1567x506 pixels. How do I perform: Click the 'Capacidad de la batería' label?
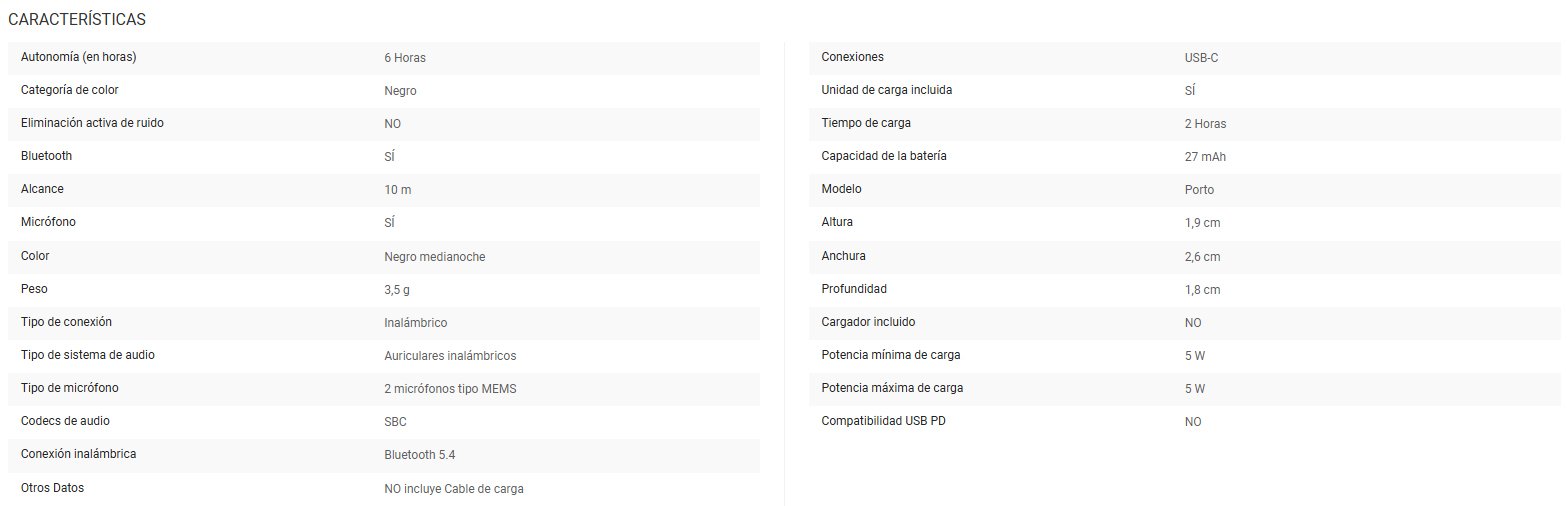pyautogui.click(x=884, y=156)
